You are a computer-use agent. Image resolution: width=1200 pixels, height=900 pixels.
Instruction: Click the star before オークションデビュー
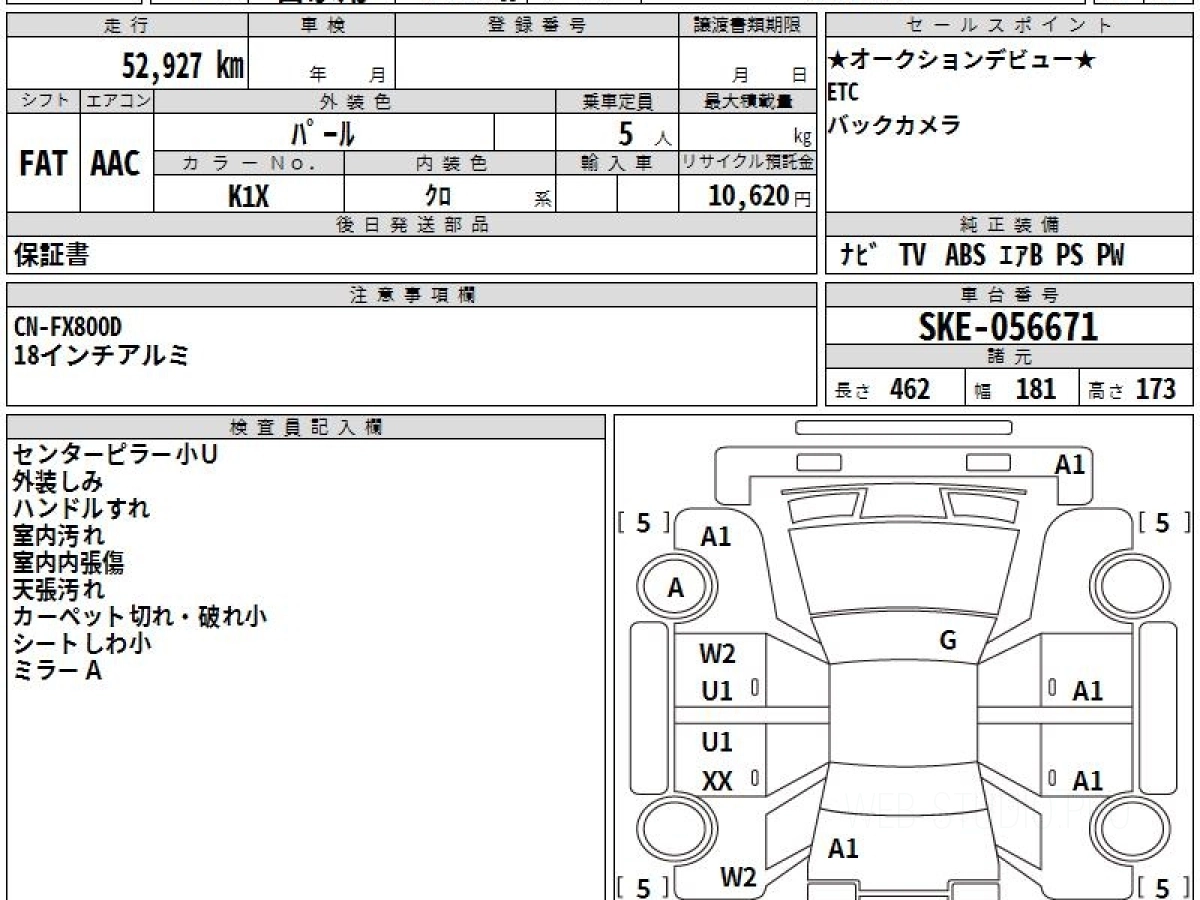[838, 61]
